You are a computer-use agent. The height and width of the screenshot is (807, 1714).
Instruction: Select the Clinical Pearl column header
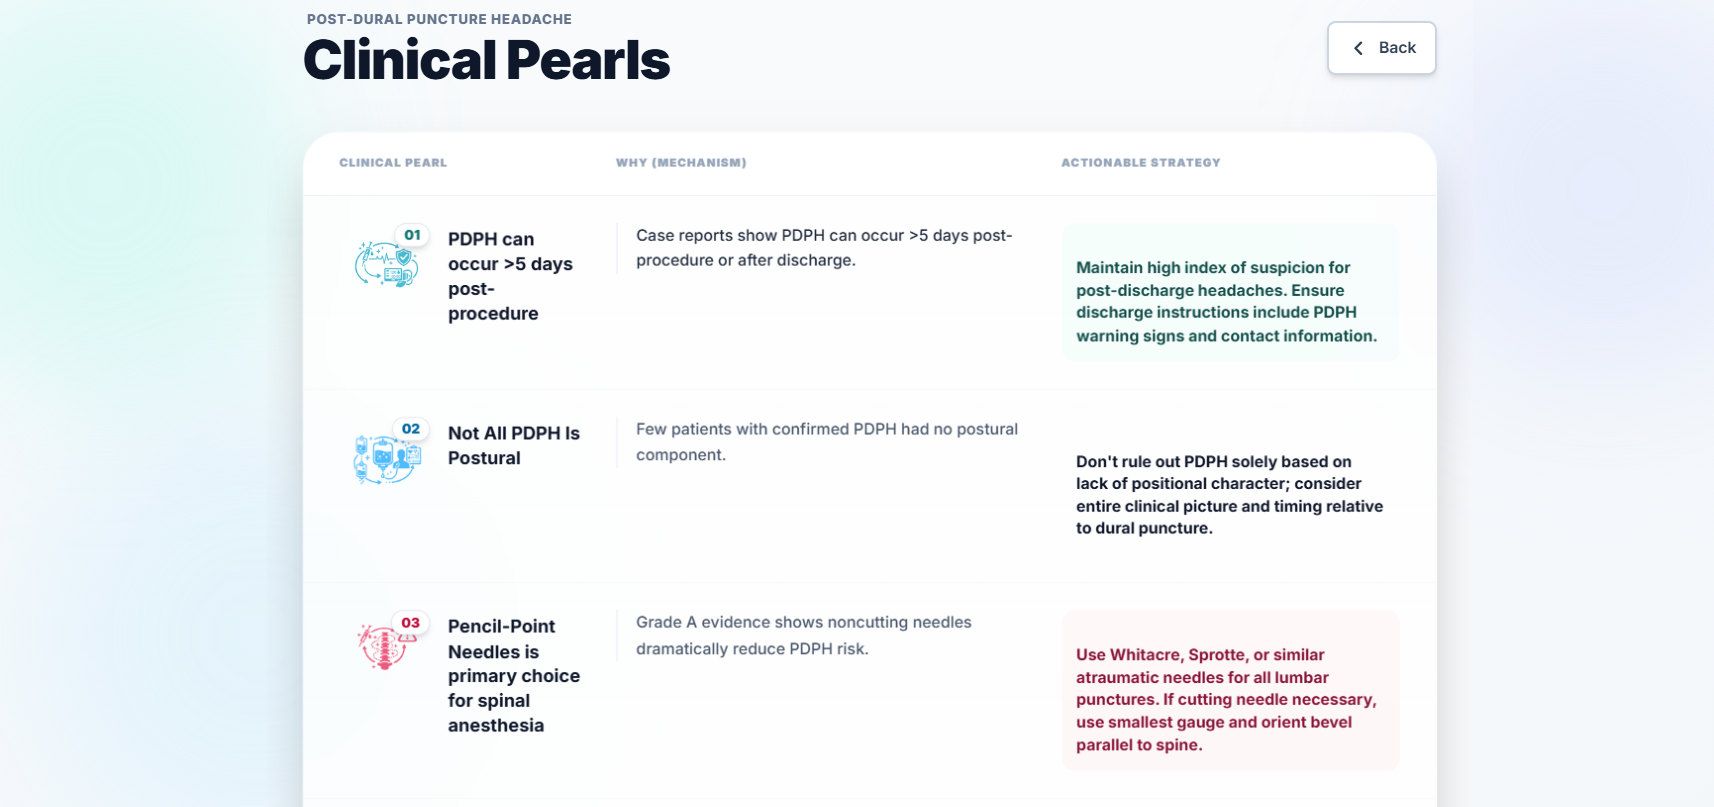click(x=393, y=163)
